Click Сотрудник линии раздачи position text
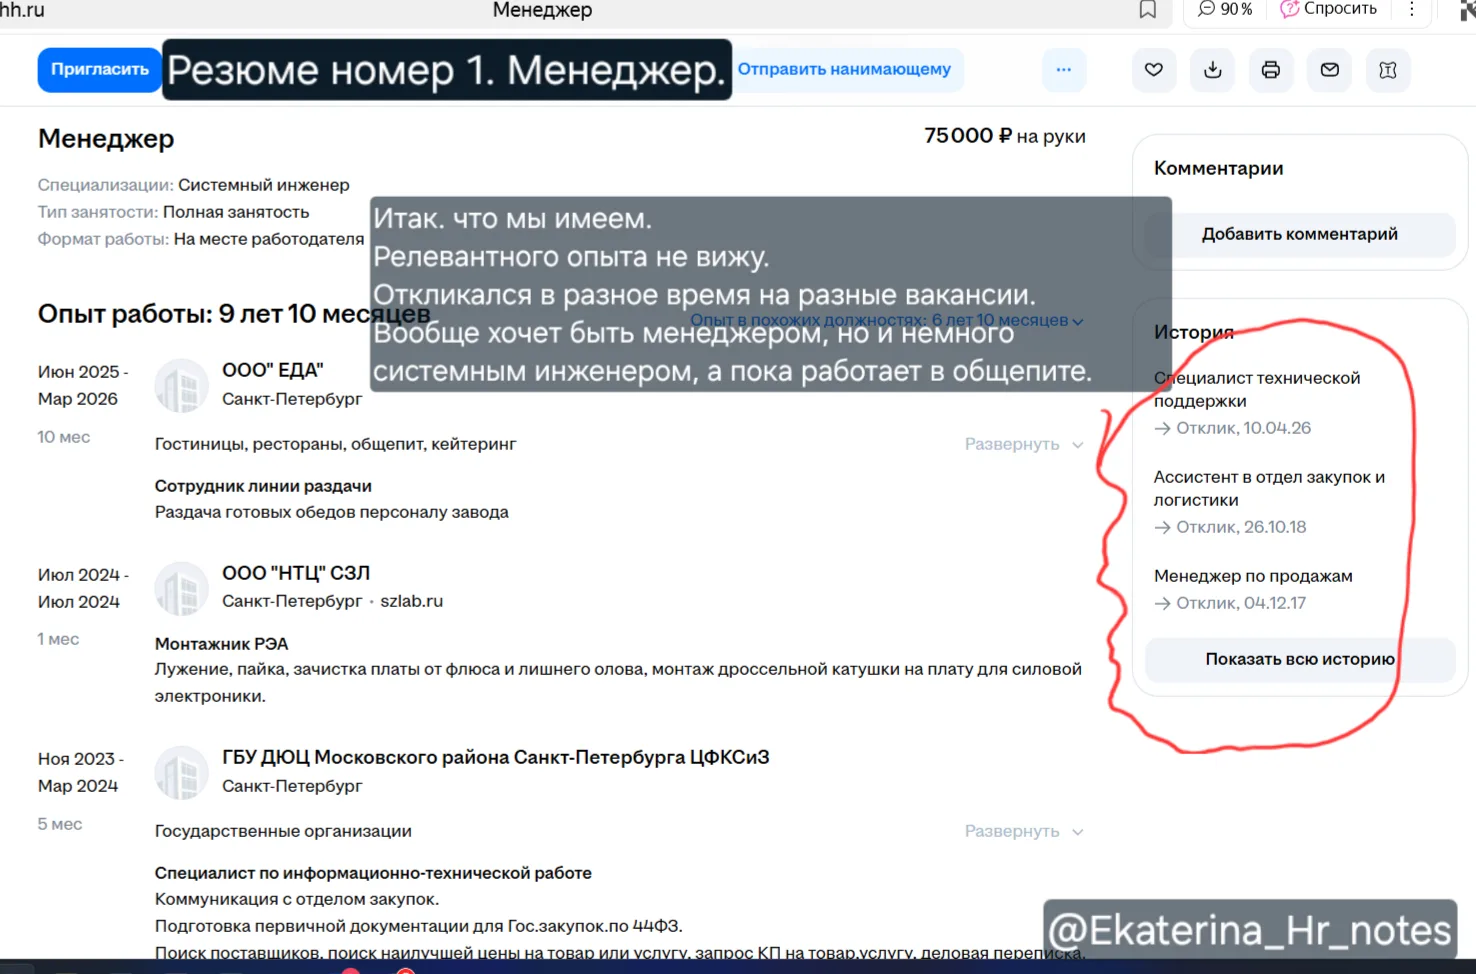Viewport: 1476px width, 974px height. pos(263,486)
